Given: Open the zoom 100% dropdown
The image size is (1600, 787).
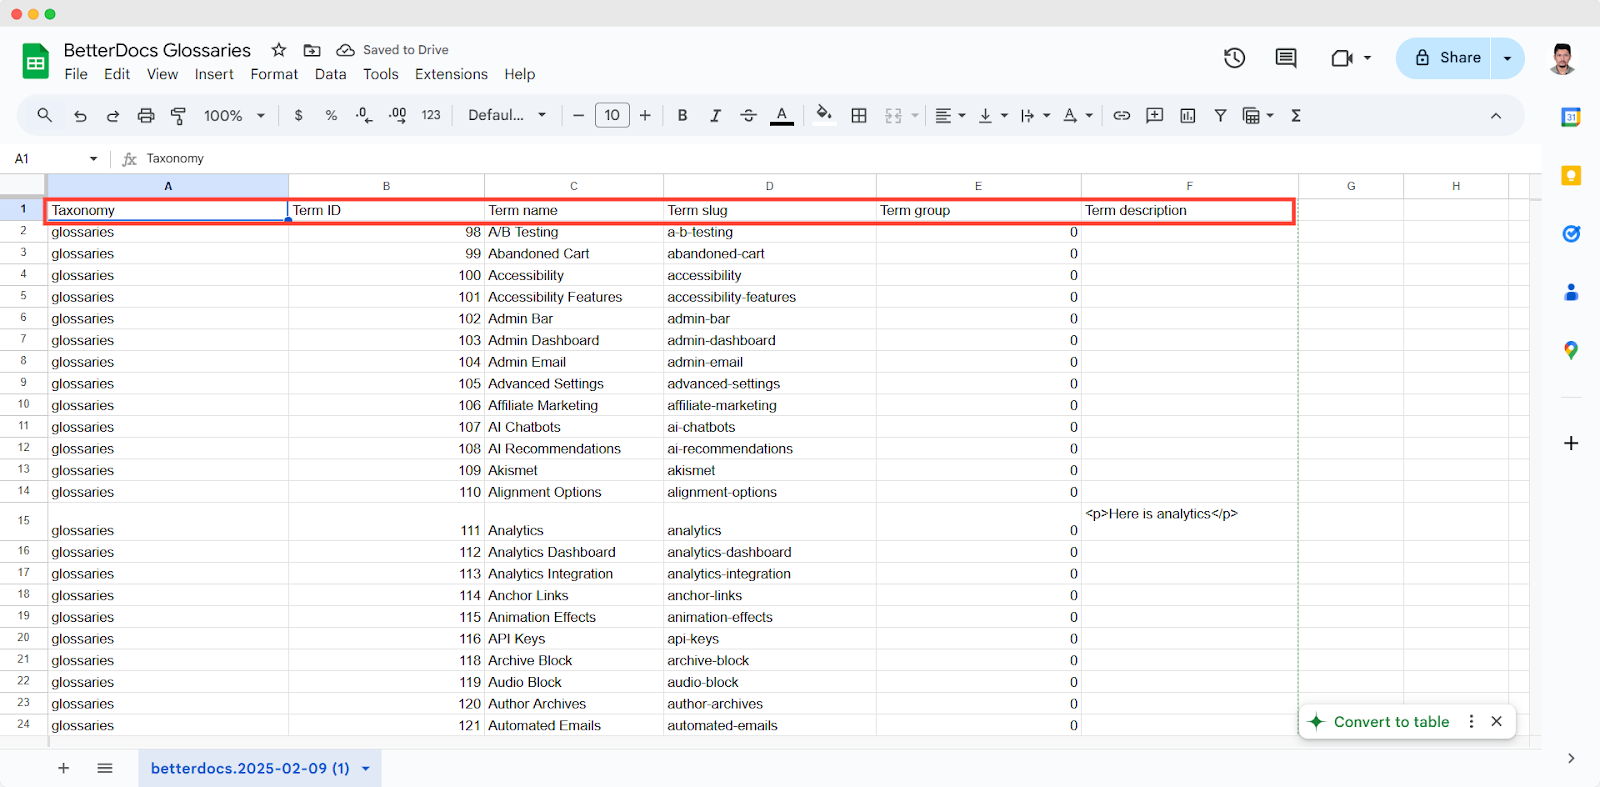Looking at the screenshot, I should click(234, 116).
